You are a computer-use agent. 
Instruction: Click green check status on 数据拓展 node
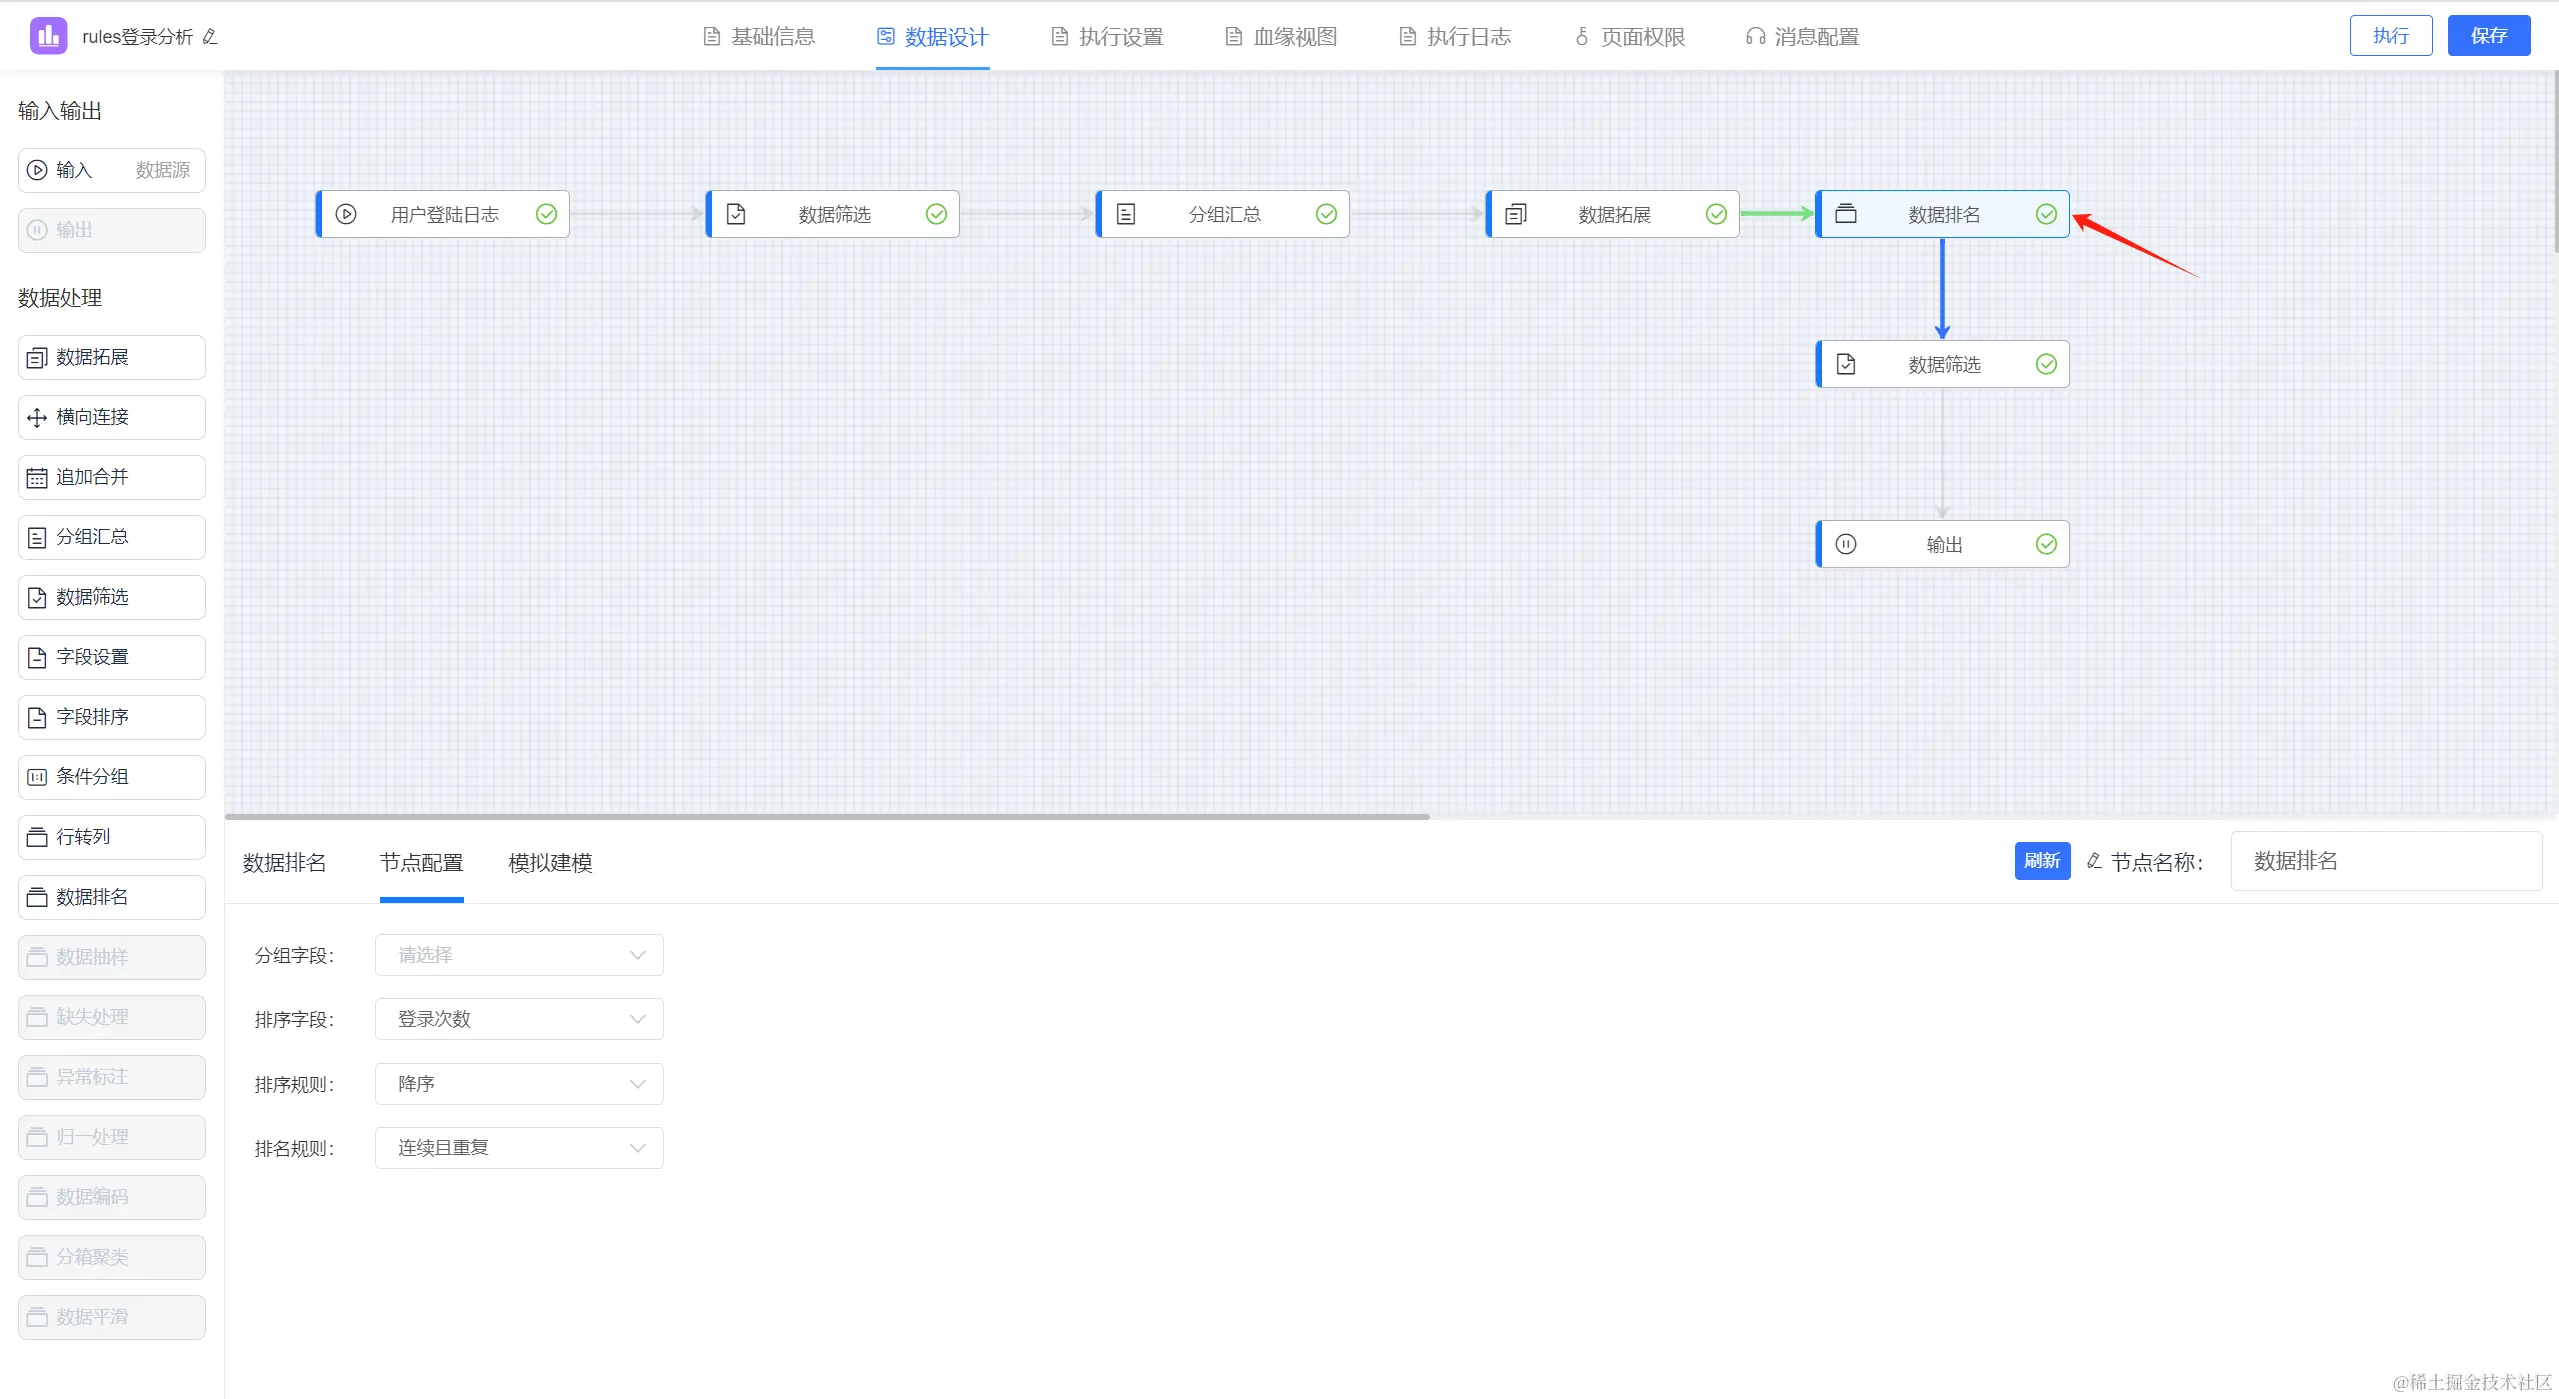click(1716, 214)
